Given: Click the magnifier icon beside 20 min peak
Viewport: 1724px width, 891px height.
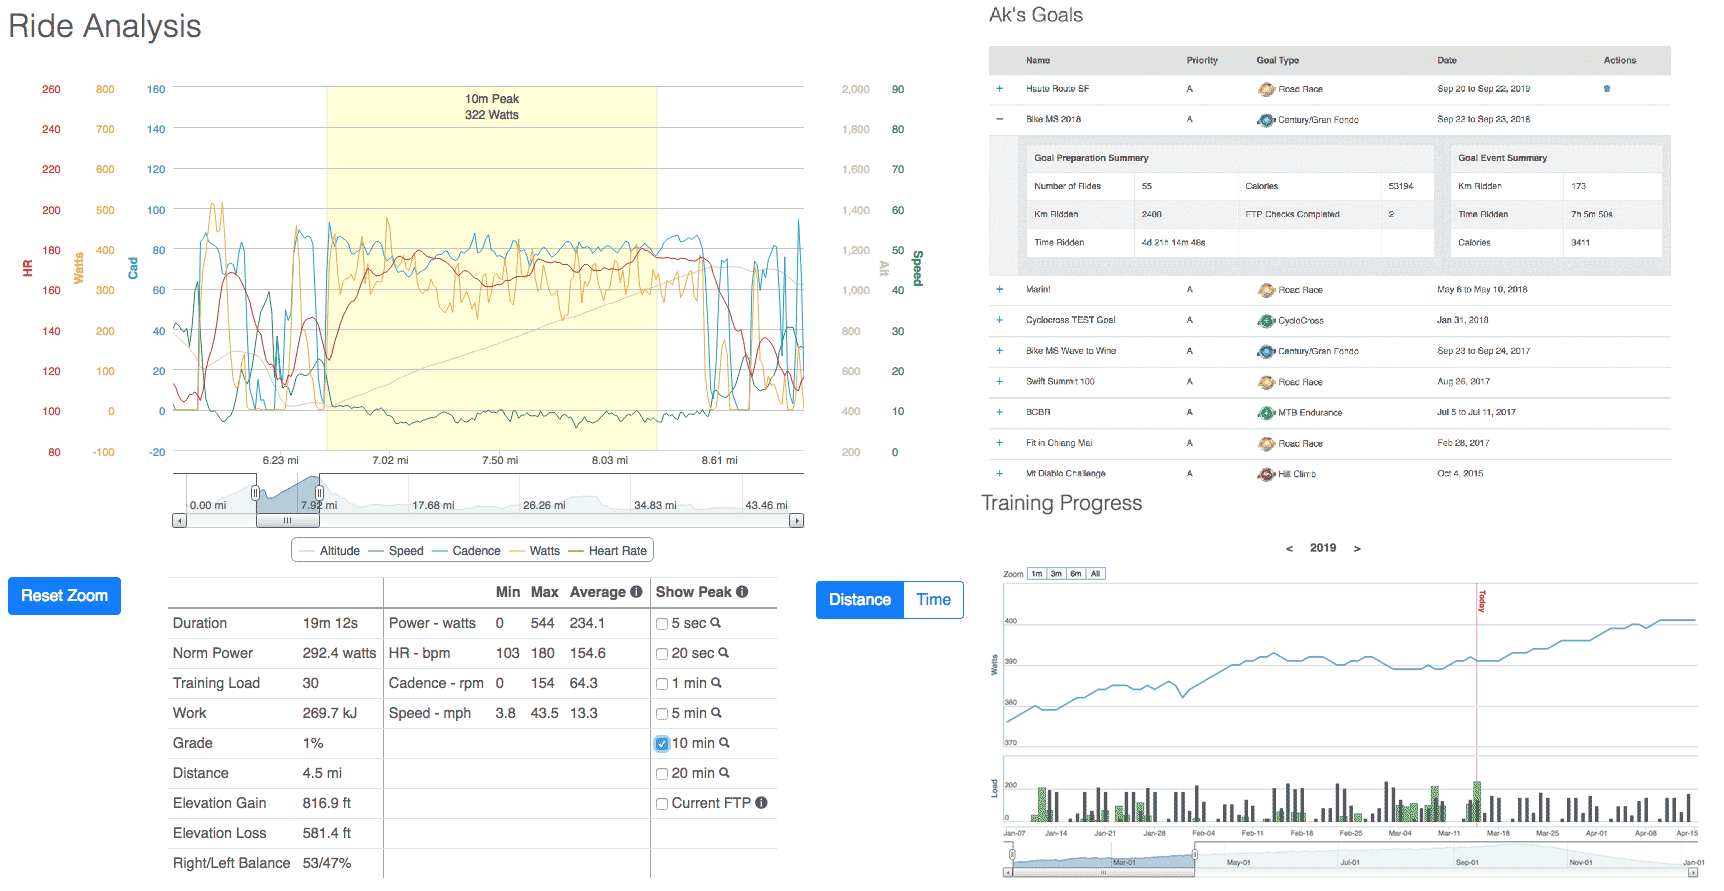Looking at the screenshot, I should [x=724, y=773].
